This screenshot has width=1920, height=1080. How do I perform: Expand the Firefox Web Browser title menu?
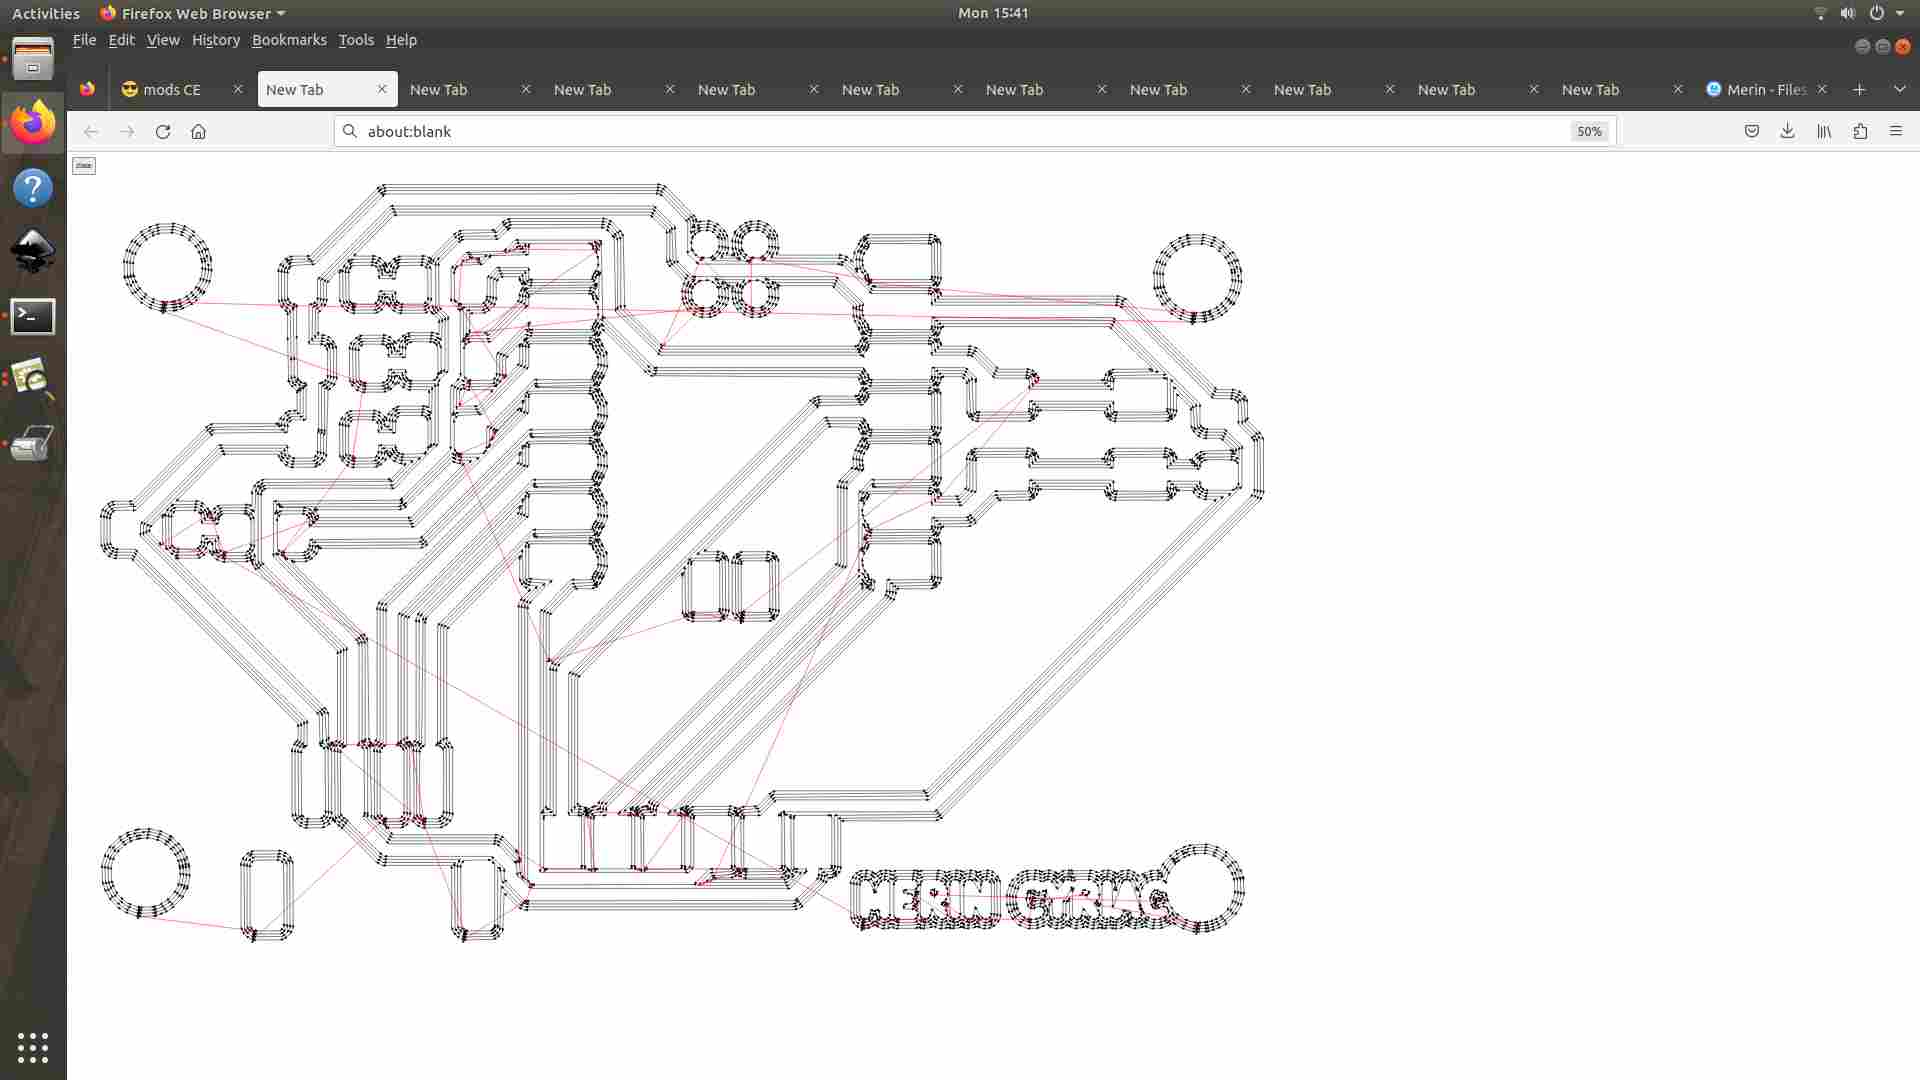[x=193, y=13]
